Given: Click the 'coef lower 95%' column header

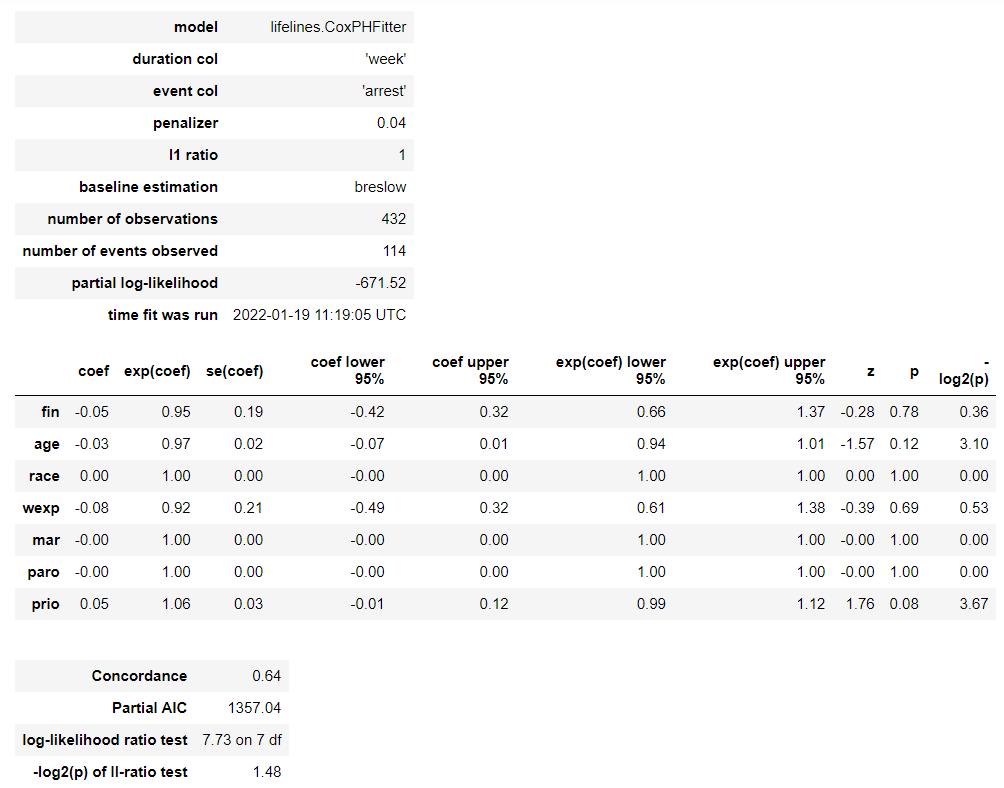Looking at the screenshot, I should tap(348, 370).
